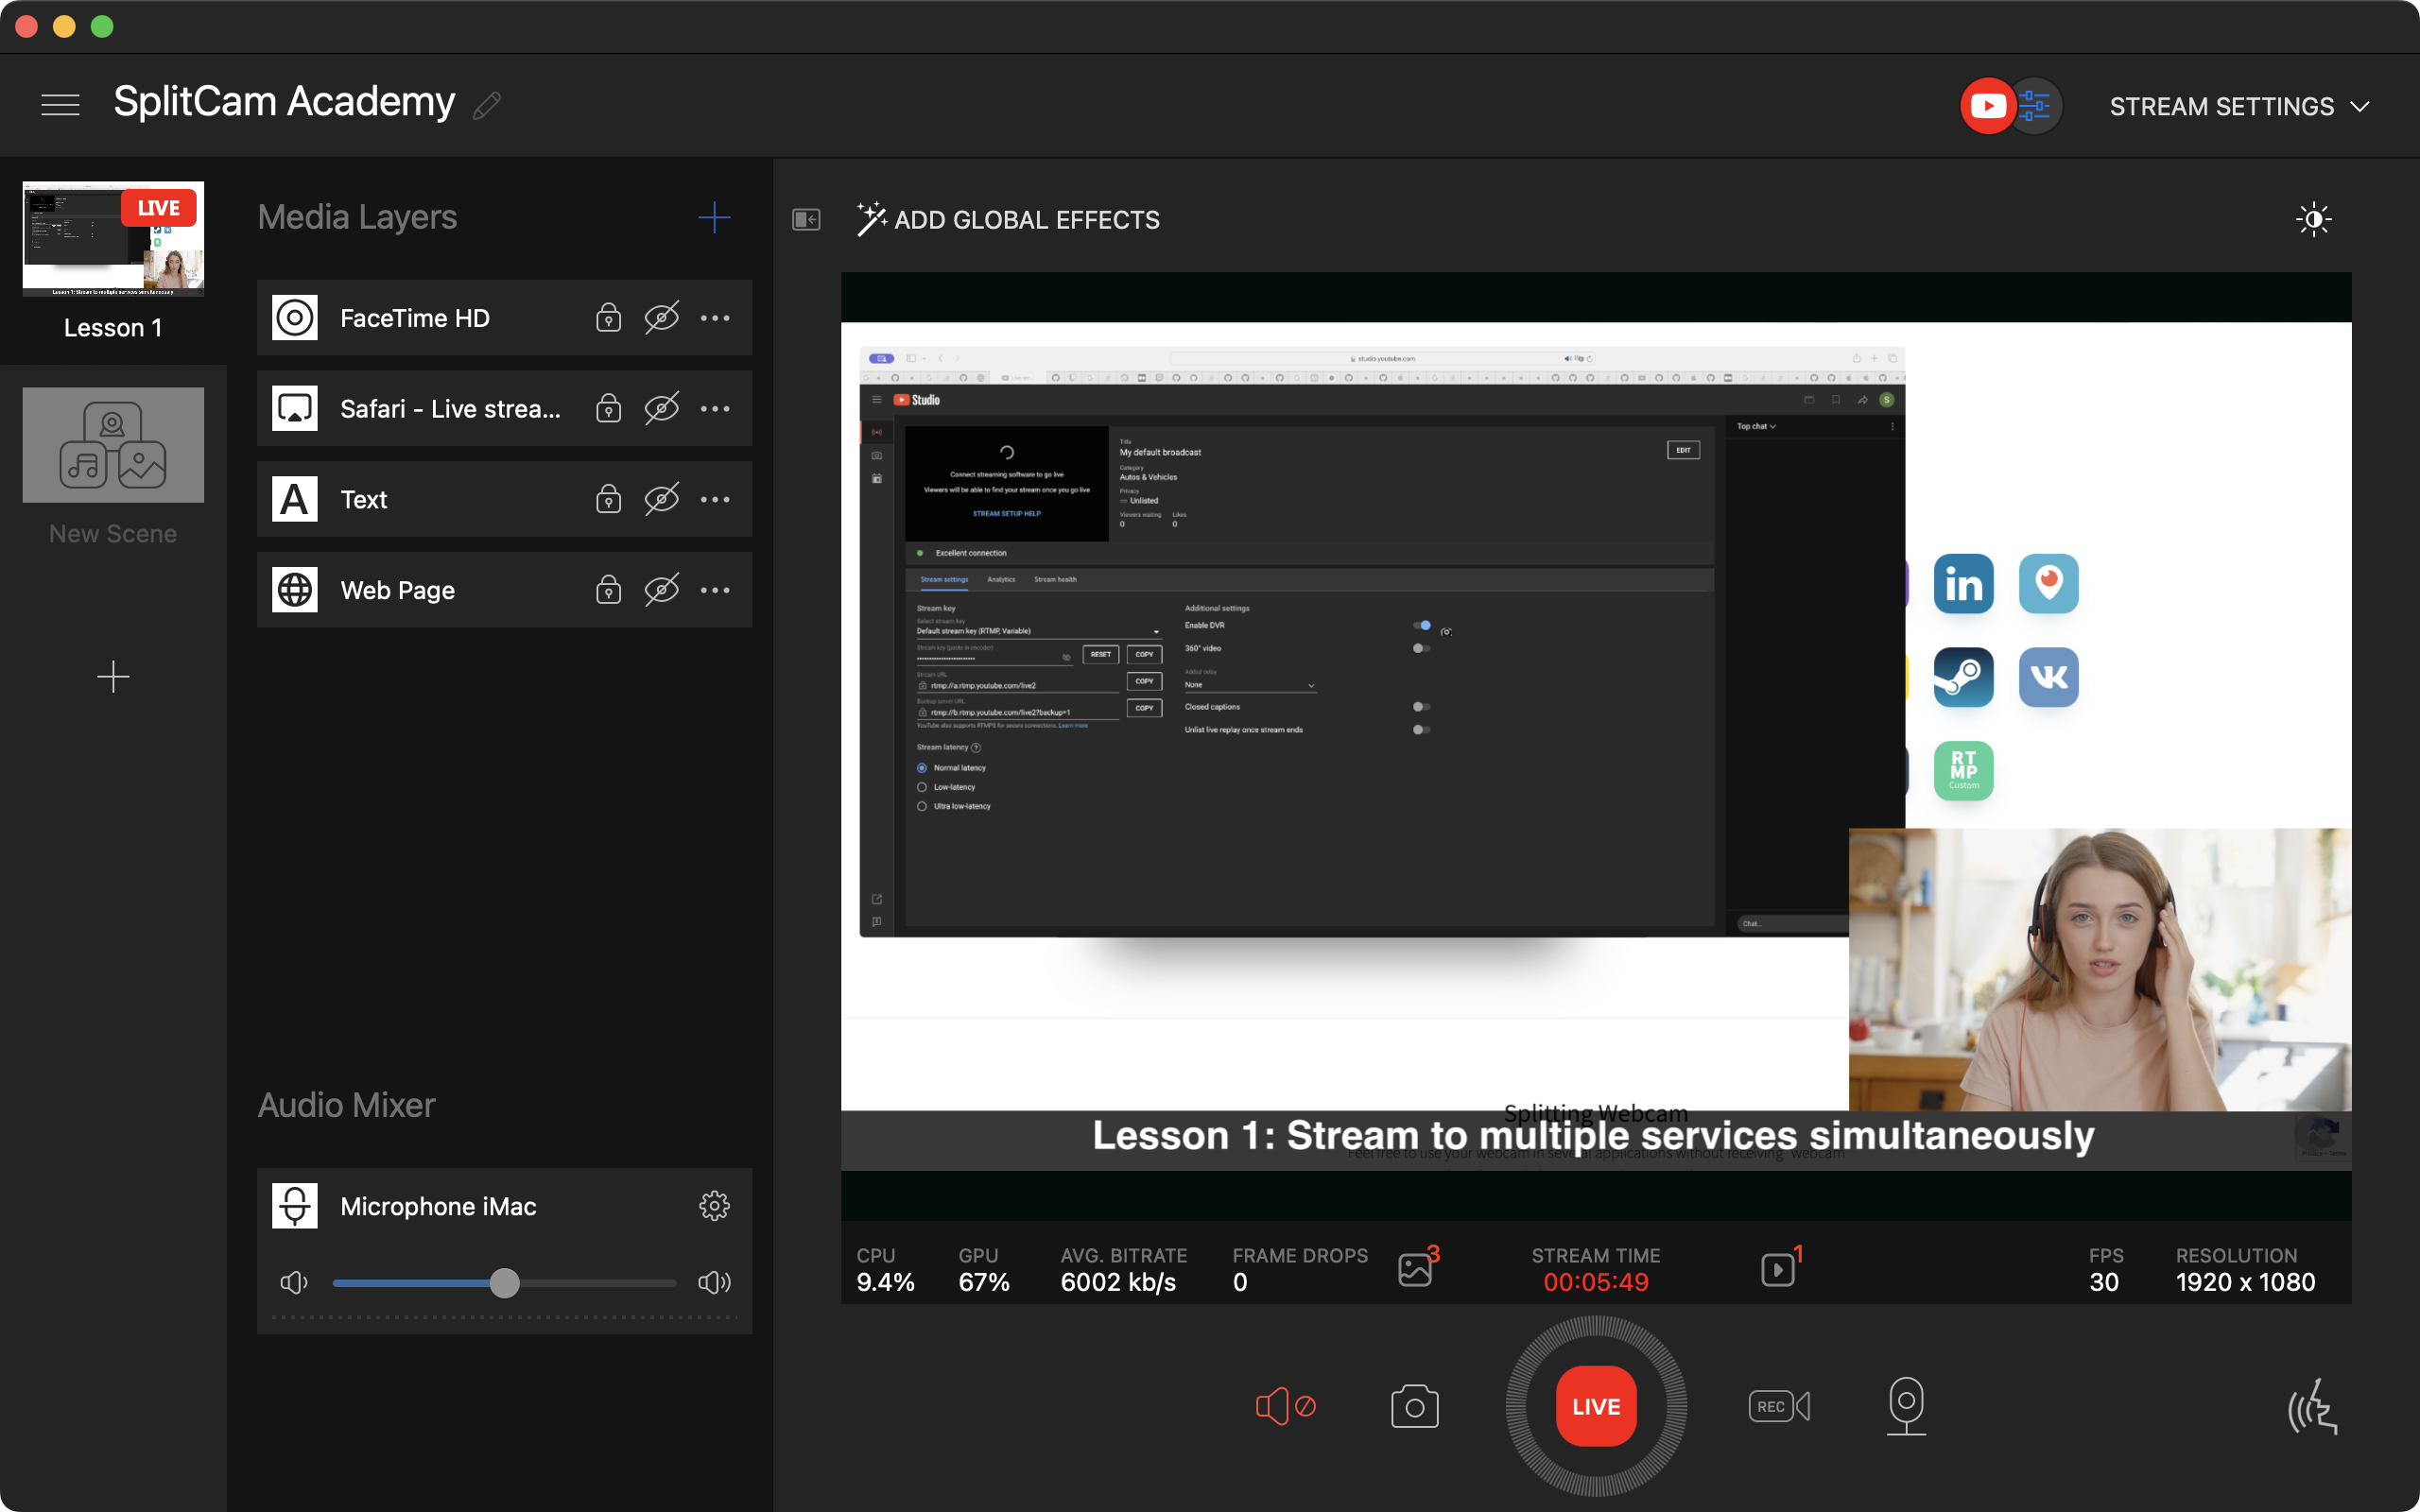Viewport: 2420px width, 1512px height.
Task: Lock the Web Page layer
Action: (608, 590)
